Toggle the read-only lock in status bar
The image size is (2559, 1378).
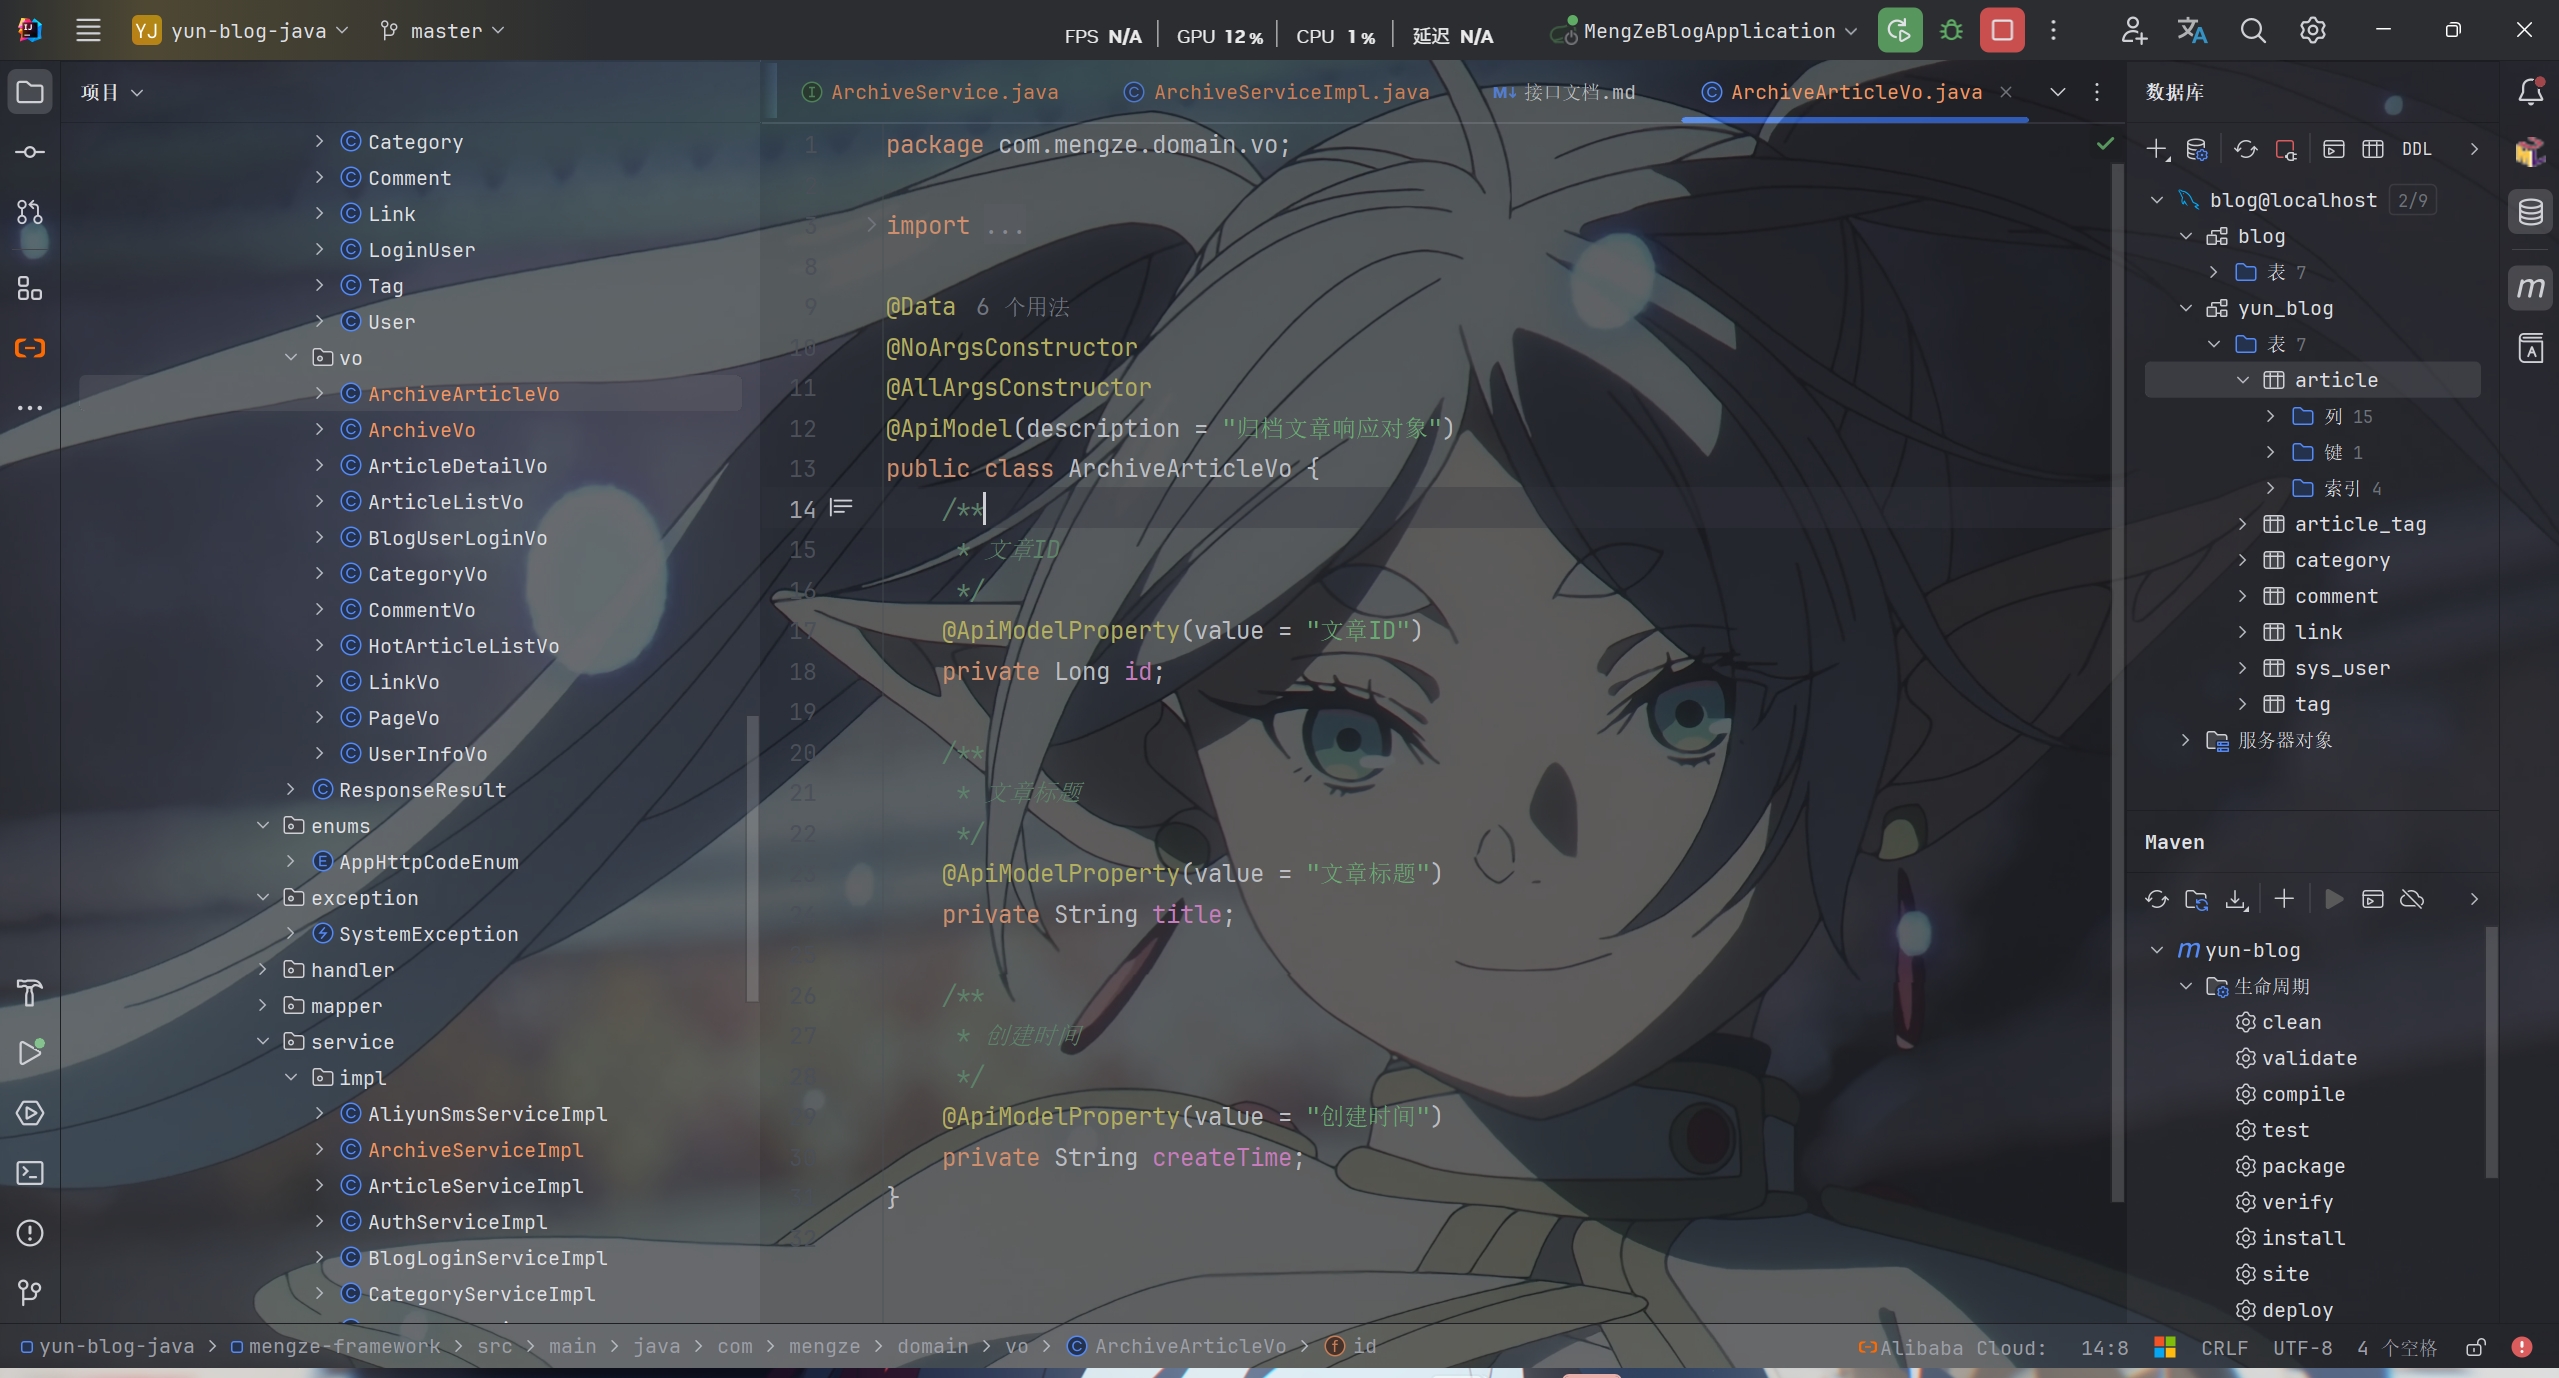[2476, 1348]
